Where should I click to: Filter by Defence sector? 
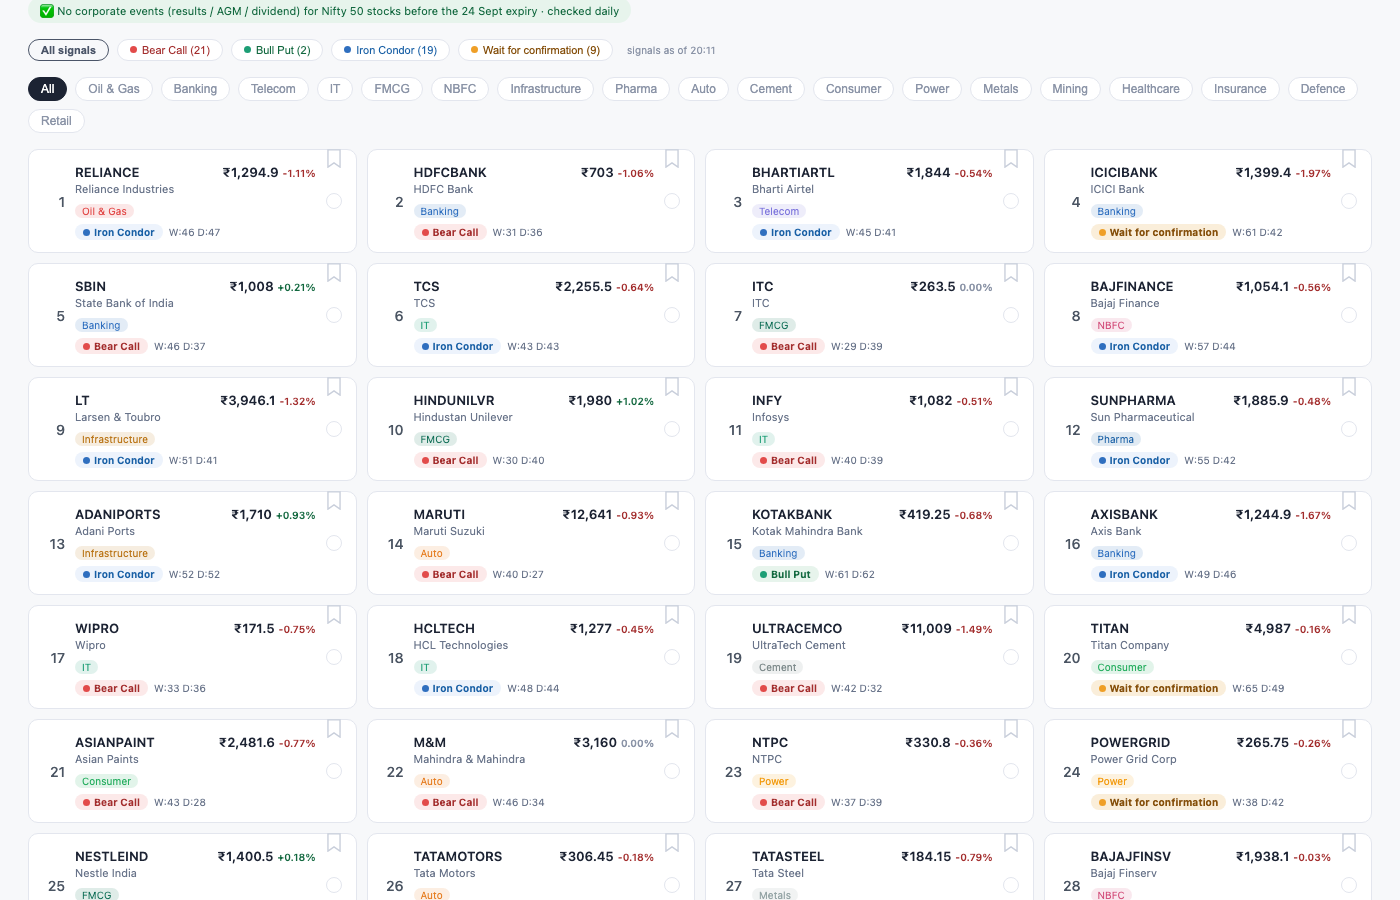point(1322,89)
